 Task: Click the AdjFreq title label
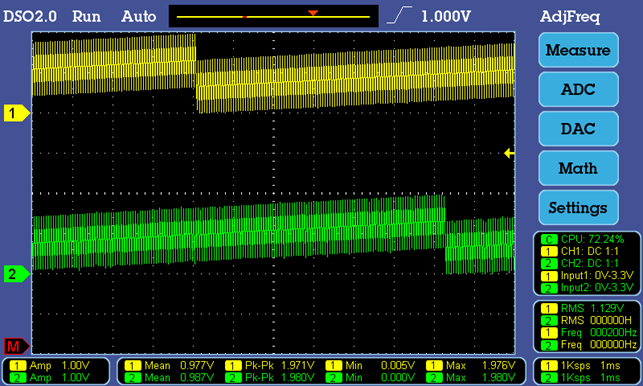[x=570, y=17]
